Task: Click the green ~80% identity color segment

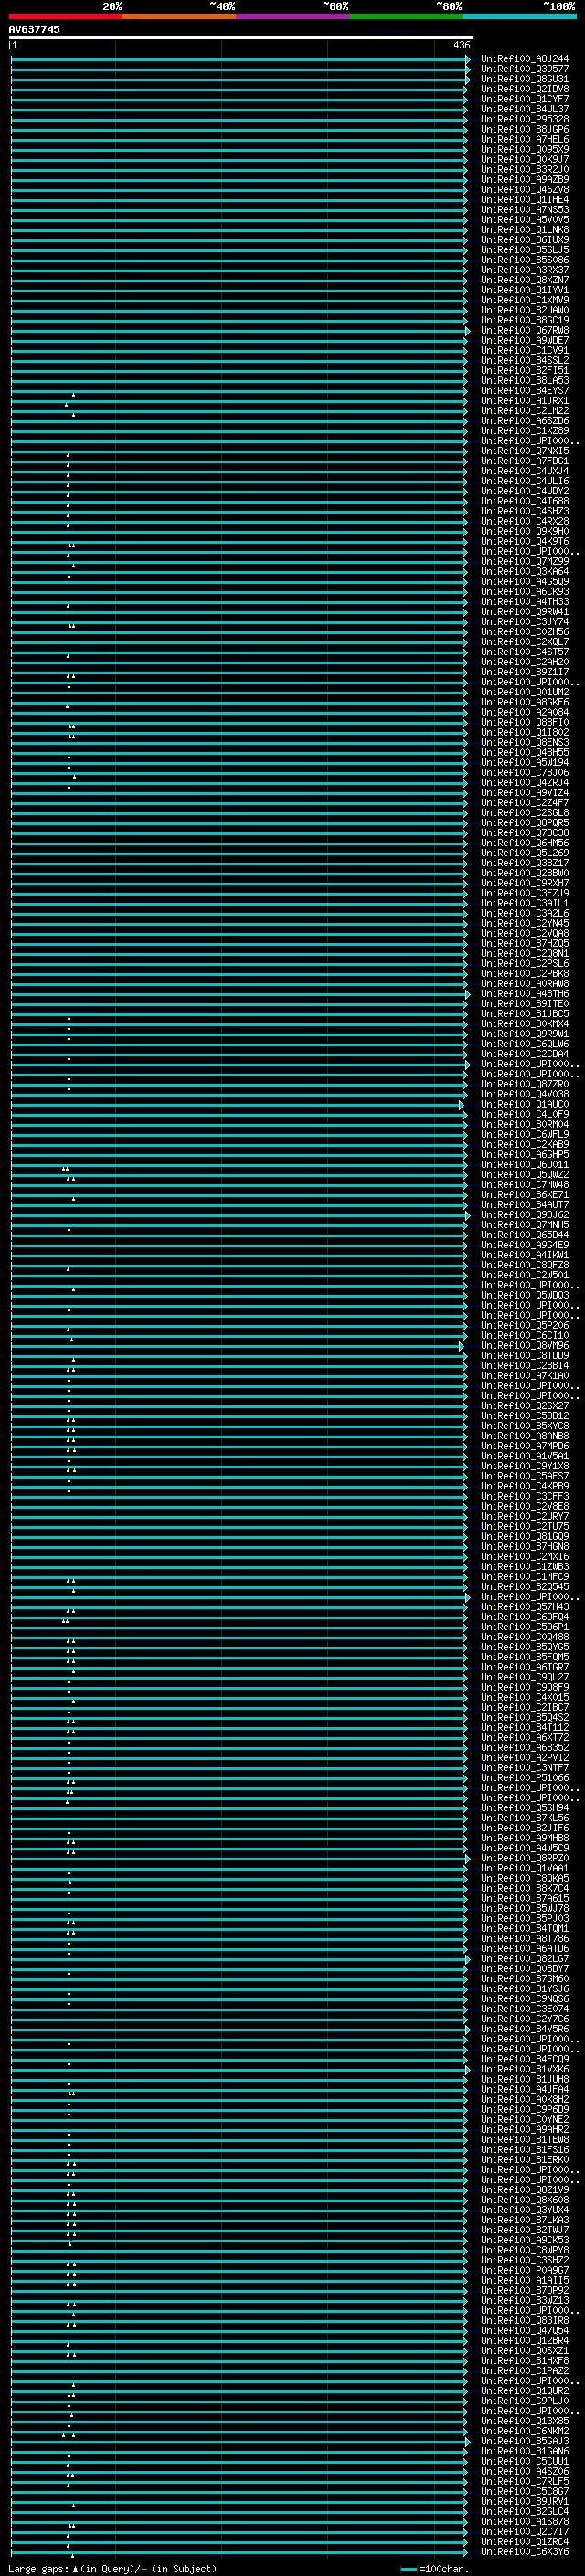Action: 406,16
